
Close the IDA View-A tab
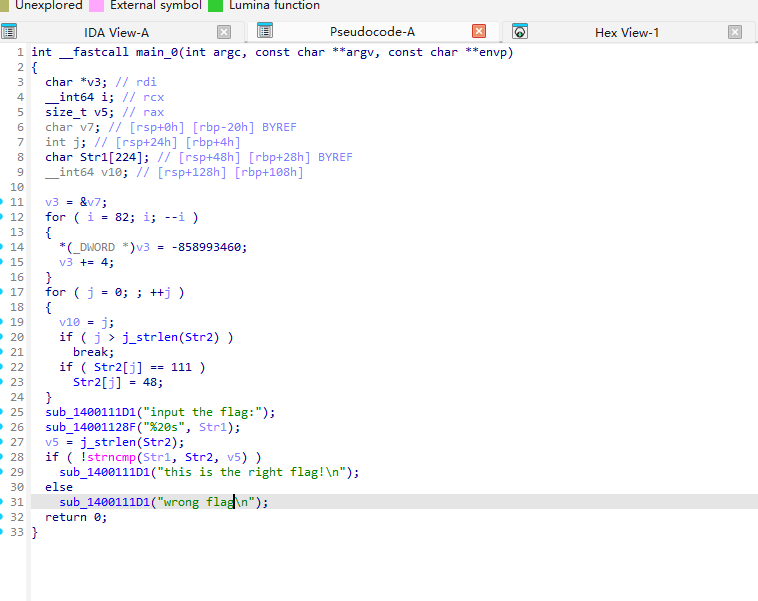coord(223,32)
